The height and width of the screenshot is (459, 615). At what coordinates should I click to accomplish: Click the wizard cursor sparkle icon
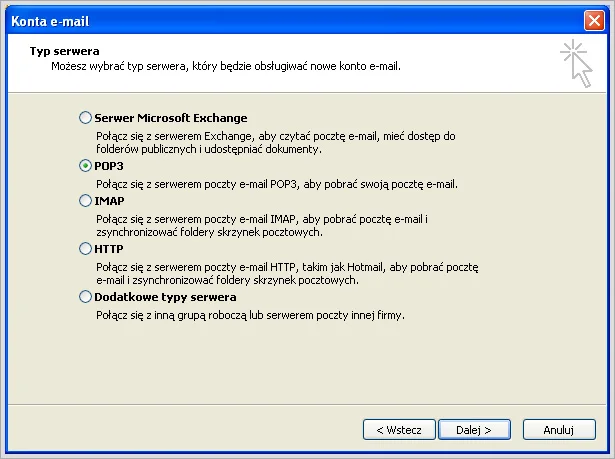576,62
